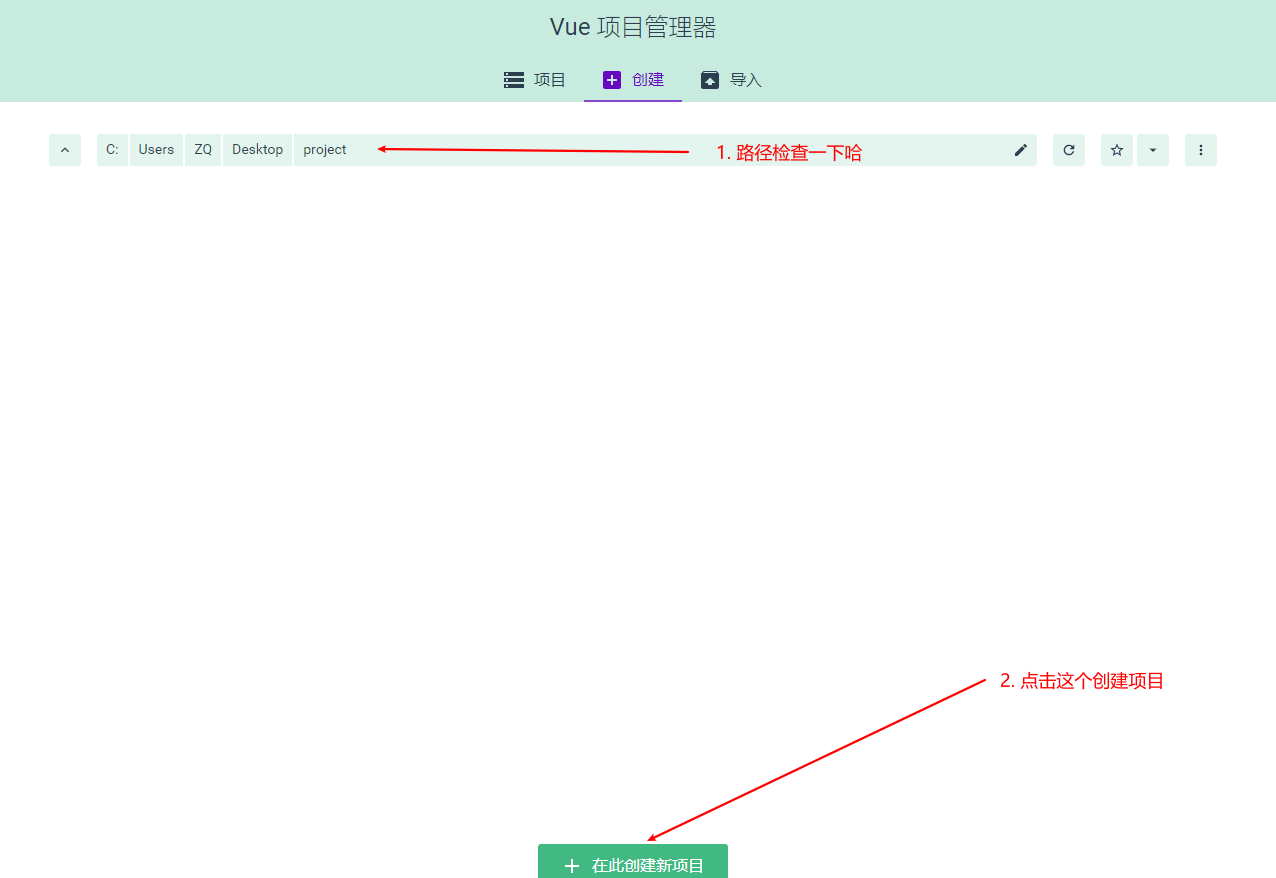Open the 导入 tab
Image resolution: width=1276 pixels, height=878 pixels.
731,80
